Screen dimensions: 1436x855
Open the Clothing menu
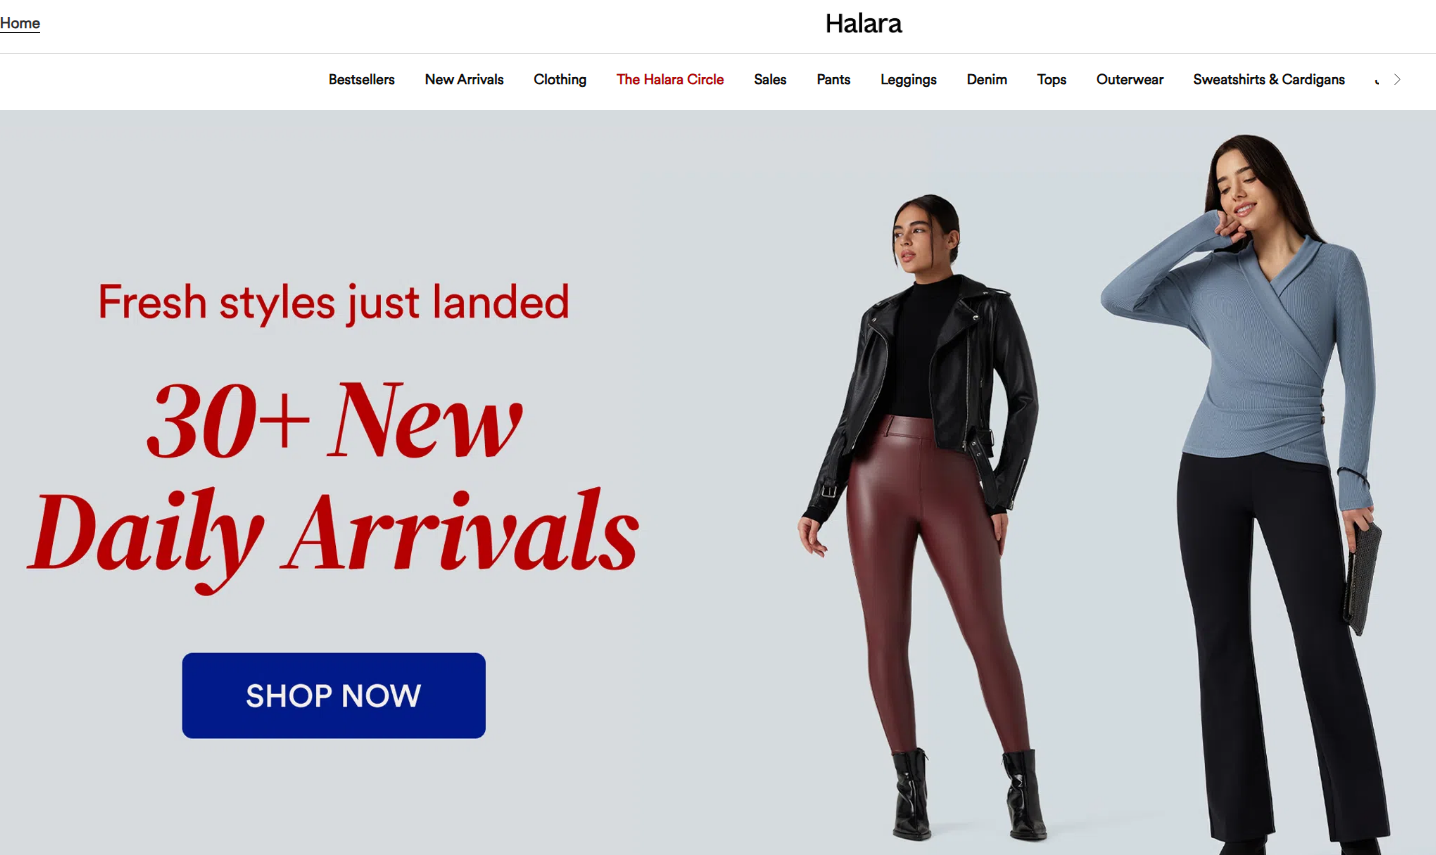(560, 79)
